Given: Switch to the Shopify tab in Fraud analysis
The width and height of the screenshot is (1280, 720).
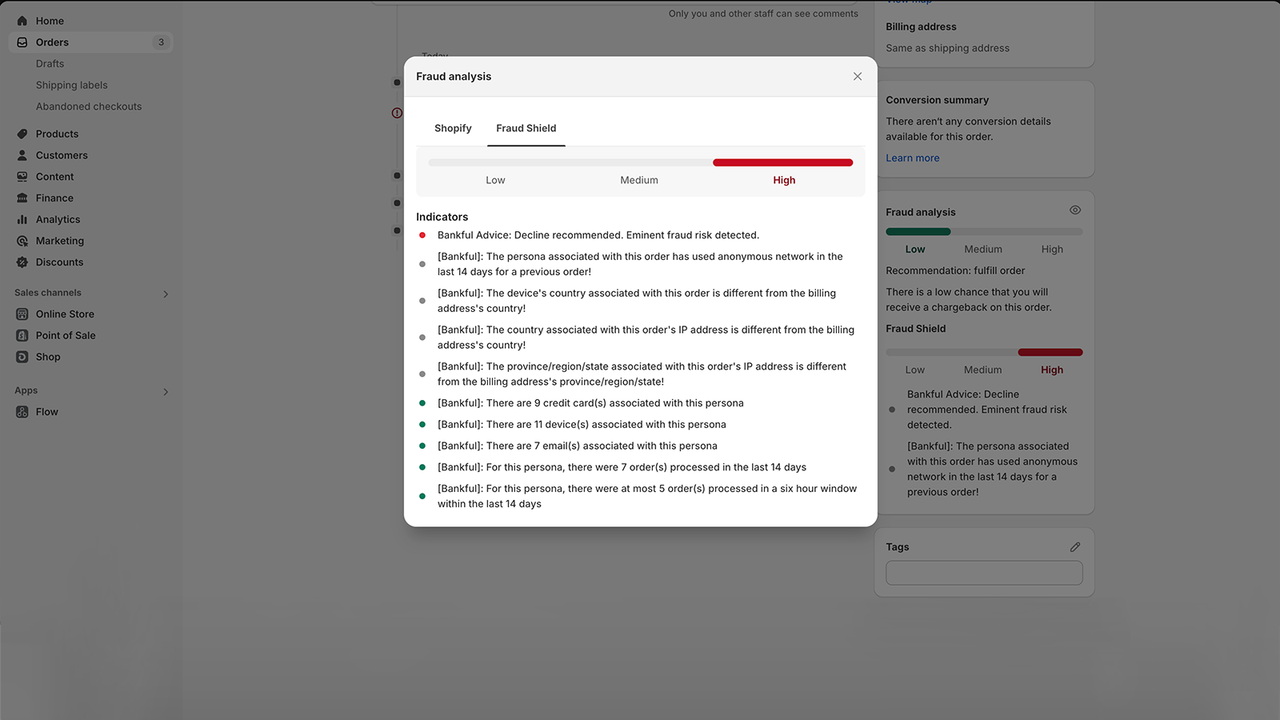Looking at the screenshot, I should tap(452, 128).
